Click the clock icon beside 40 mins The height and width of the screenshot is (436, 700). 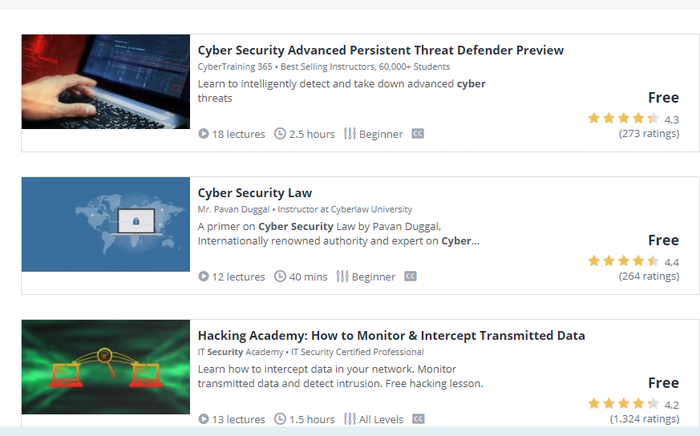pos(280,277)
